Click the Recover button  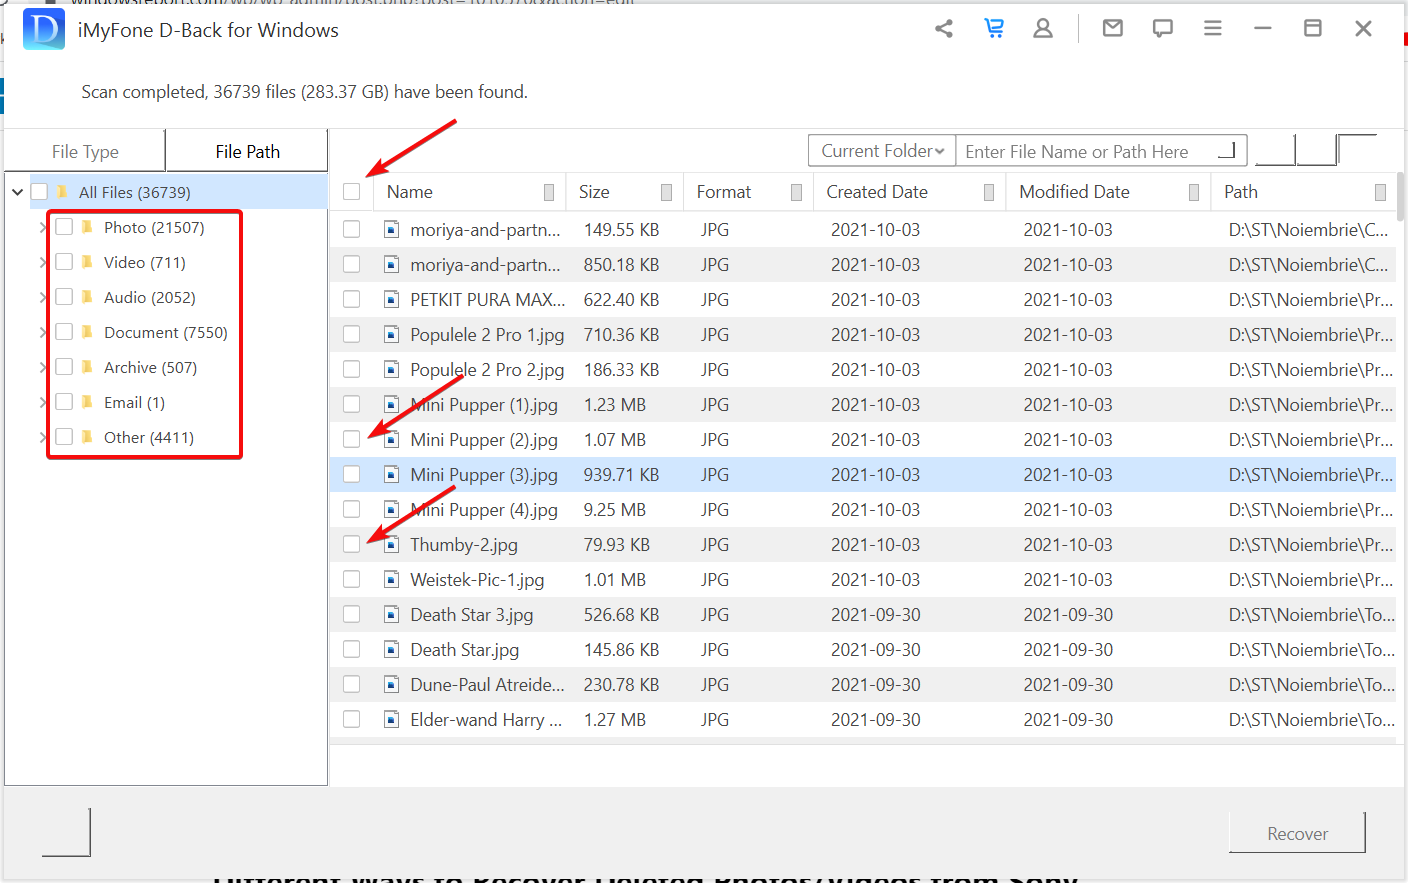1297,833
